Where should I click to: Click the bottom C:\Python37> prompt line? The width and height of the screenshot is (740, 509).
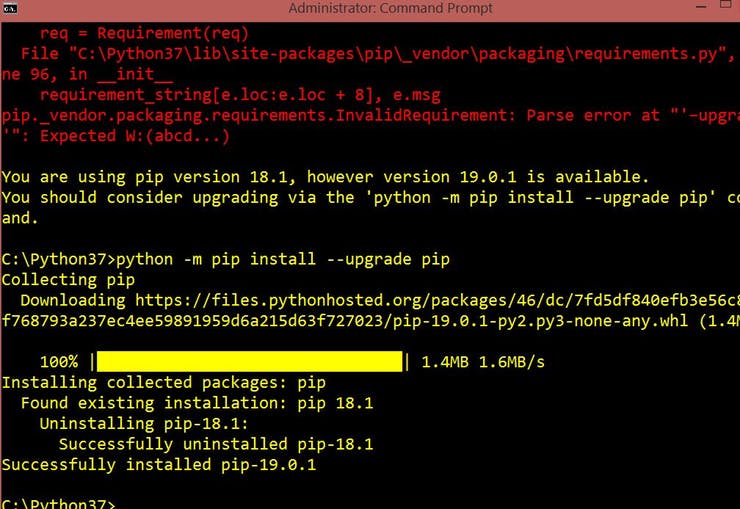(x=59, y=503)
